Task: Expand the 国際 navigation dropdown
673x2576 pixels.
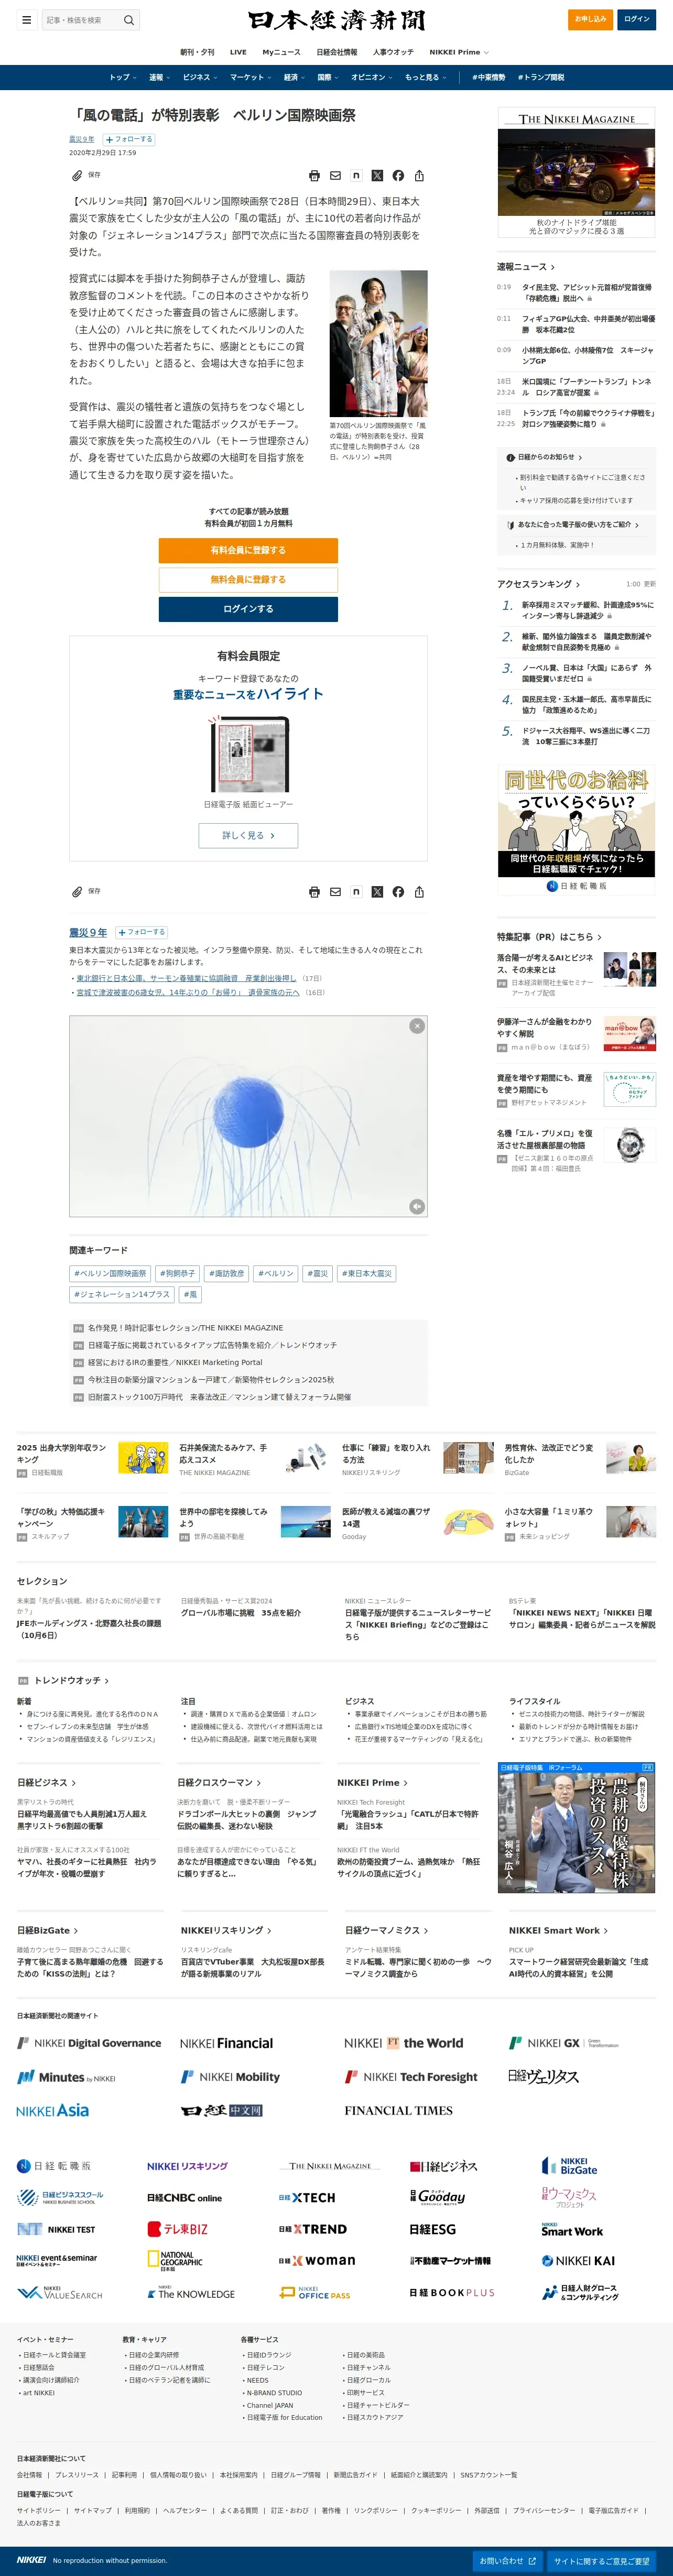Action: coord(328,77)
